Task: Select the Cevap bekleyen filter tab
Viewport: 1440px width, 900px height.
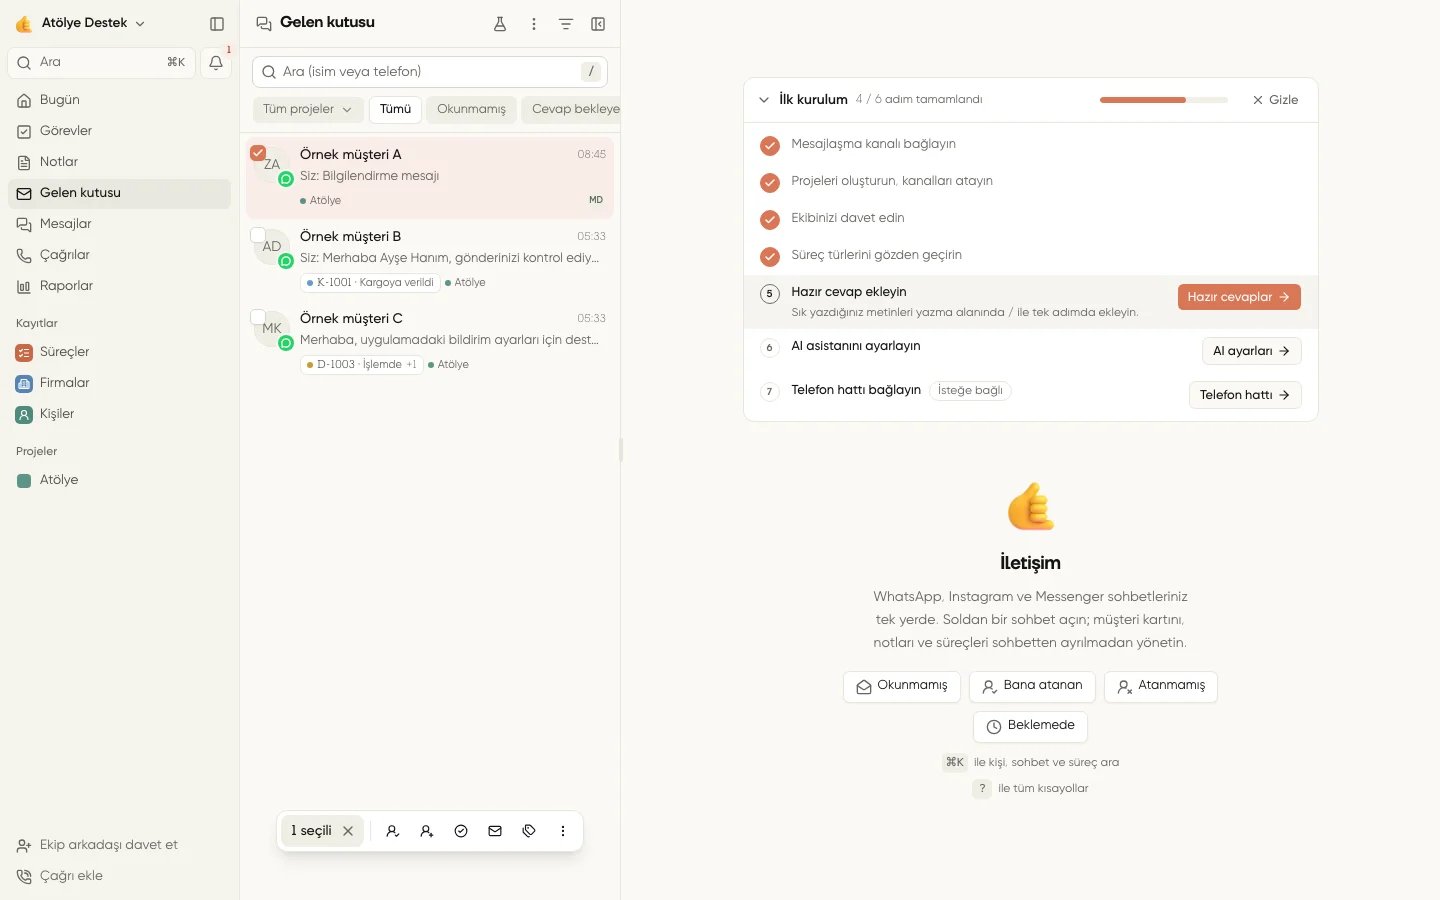Action: click(x=571, y=109)
